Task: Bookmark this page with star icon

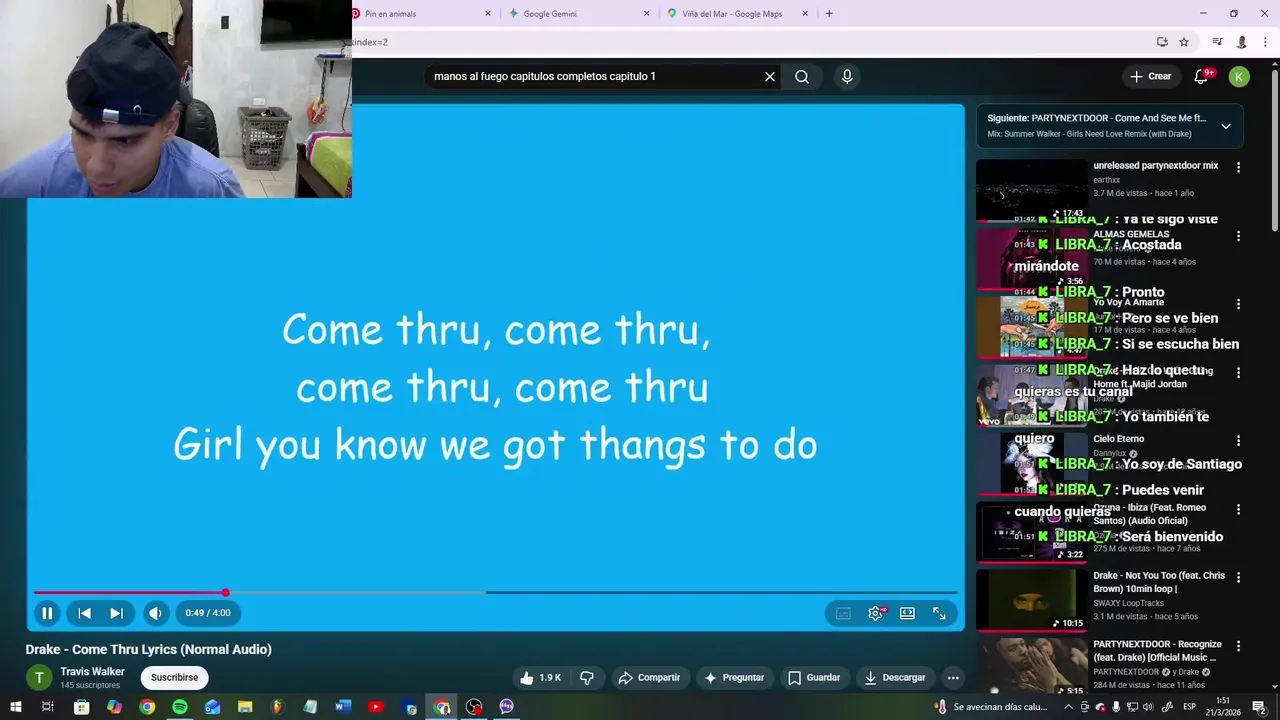Action: tap(1184, 42)
